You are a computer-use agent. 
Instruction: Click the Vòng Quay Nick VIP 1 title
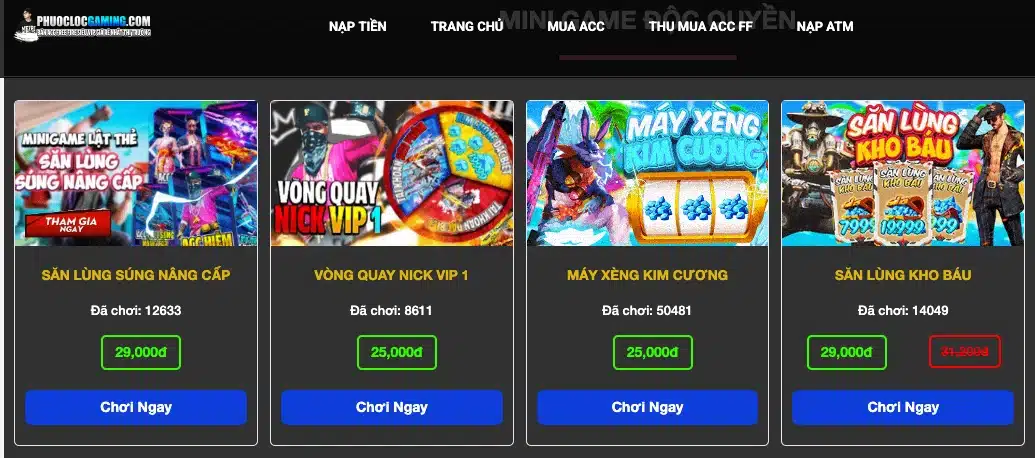[x=391, y=275]
